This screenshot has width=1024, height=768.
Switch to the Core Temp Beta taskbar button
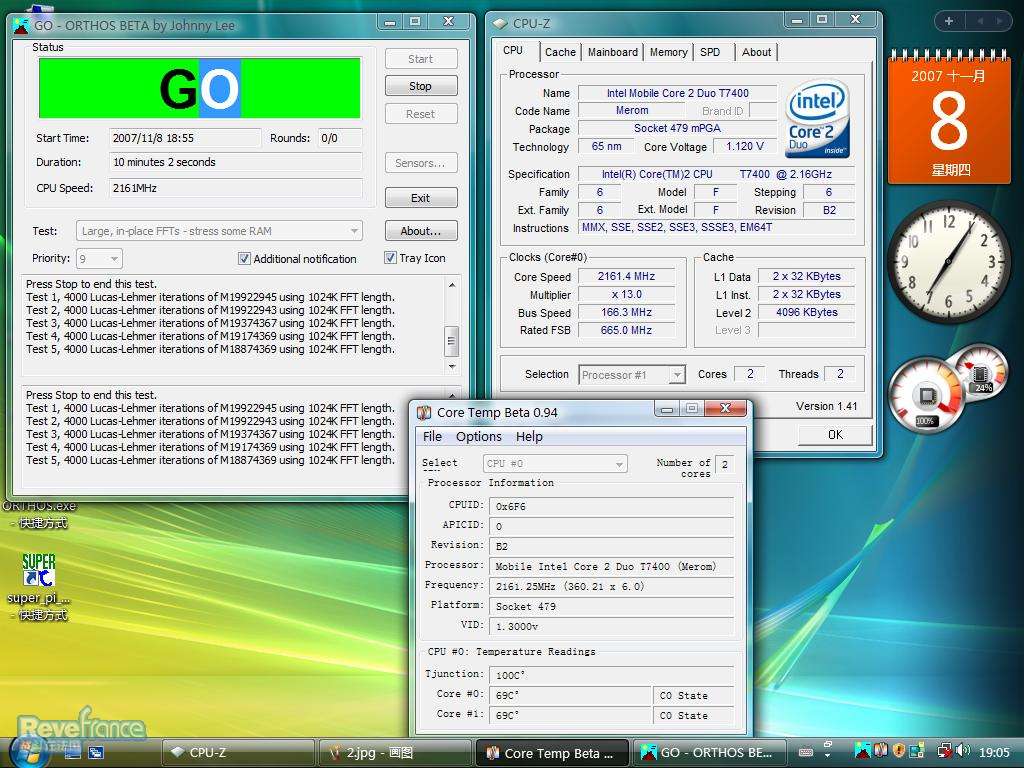tap(552, 753)
